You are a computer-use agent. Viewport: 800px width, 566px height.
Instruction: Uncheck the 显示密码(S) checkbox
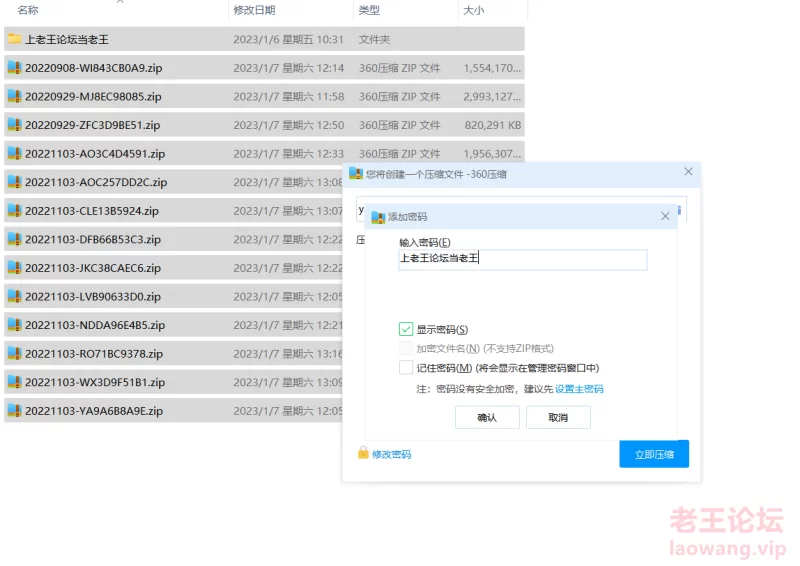(406, 329)
